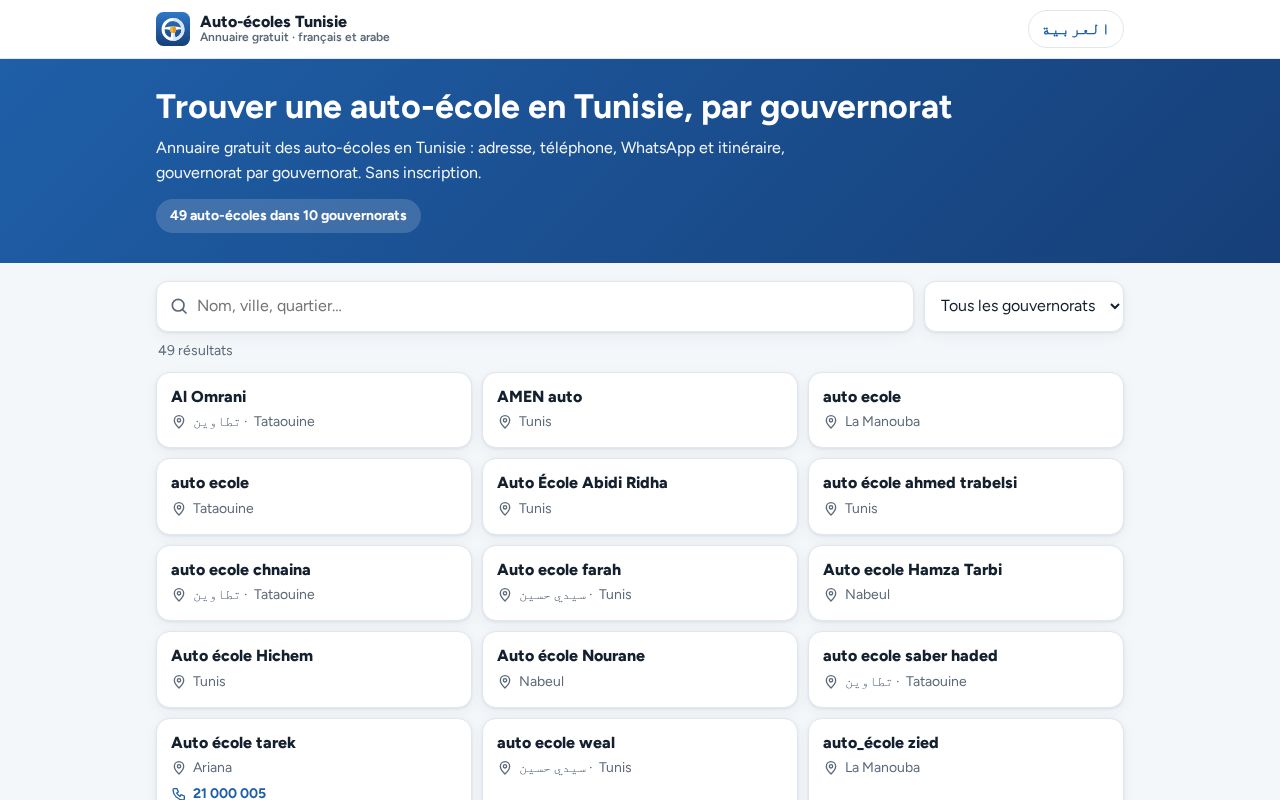
Task: Click the Auto-écoles Tunisie site title
Action: point(273,21)
